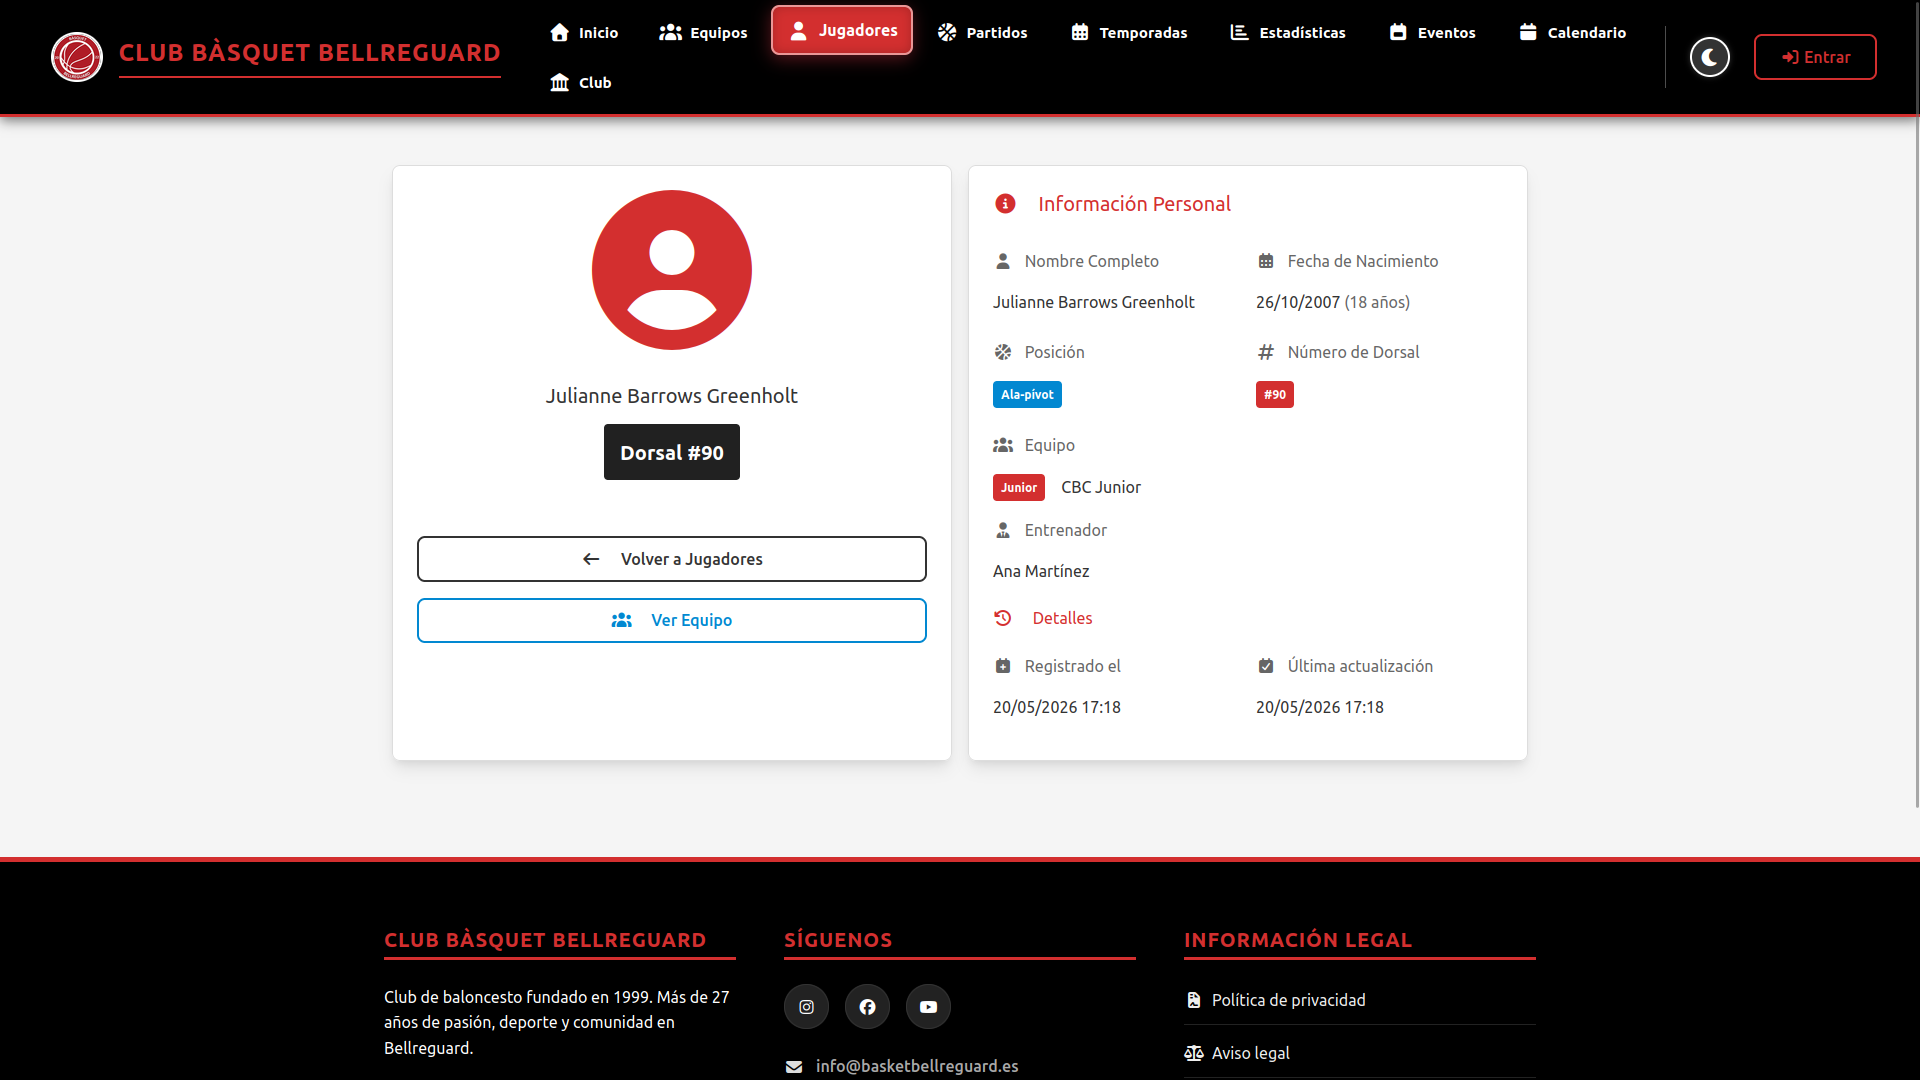The height and width of the screenshot is (1080, 1920).
Task: Open the Instagram link in the footer
Action: [806, 1006]
